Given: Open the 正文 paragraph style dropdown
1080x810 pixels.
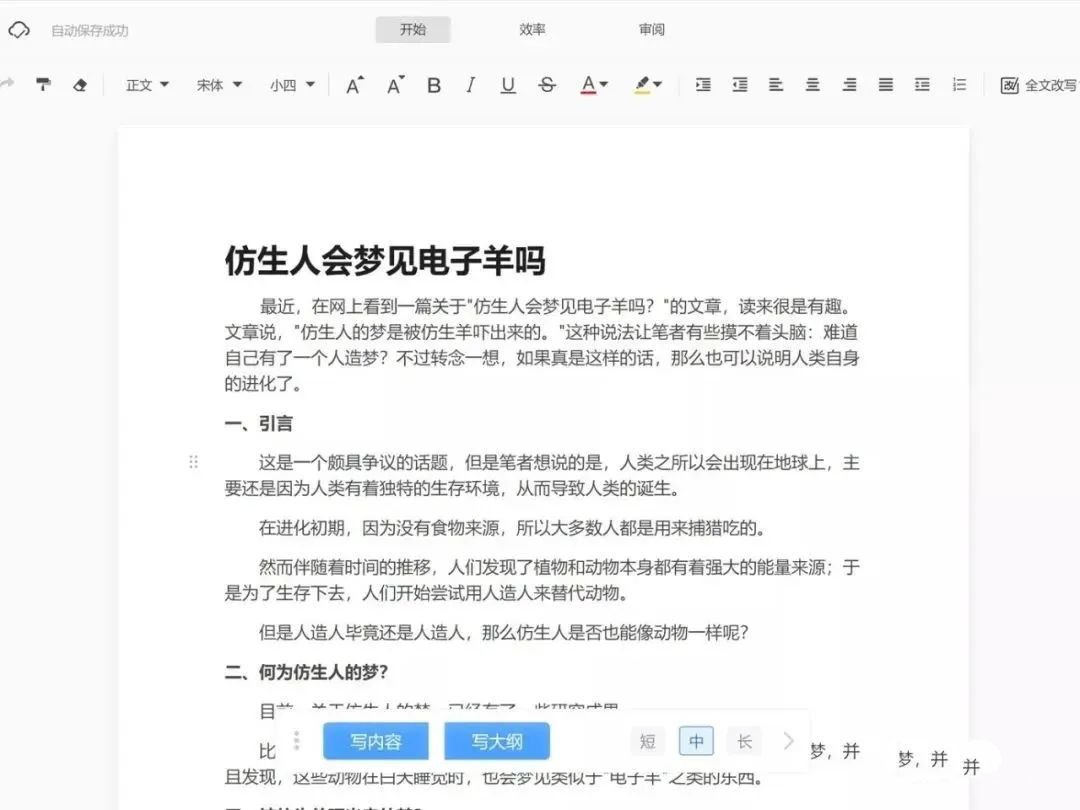Looking at the screenshot, I should (x=147, y=85).
